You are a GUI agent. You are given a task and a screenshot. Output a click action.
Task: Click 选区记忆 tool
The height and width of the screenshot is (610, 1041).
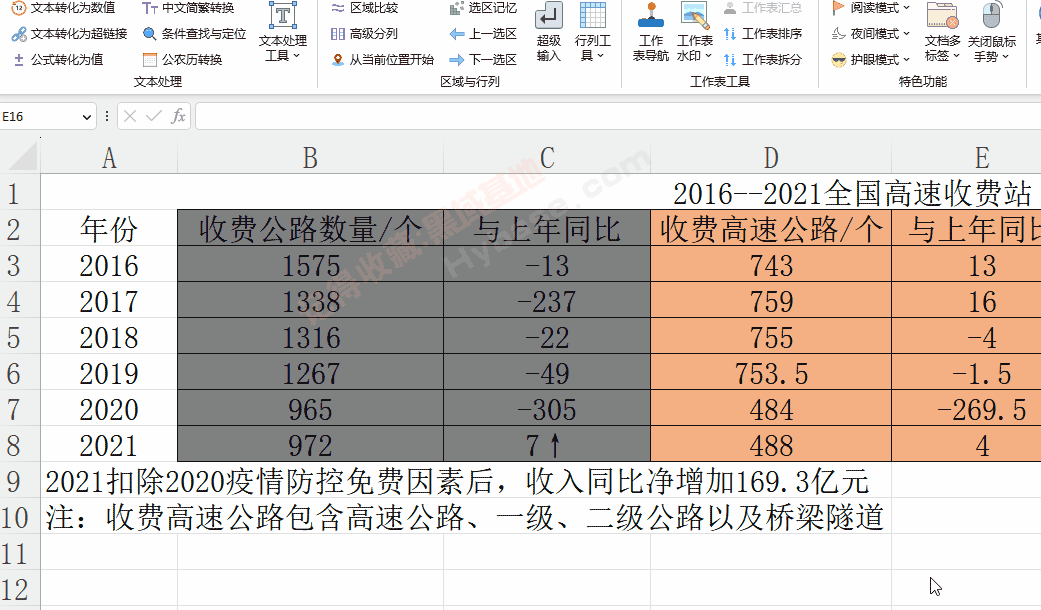pos(483,8)
